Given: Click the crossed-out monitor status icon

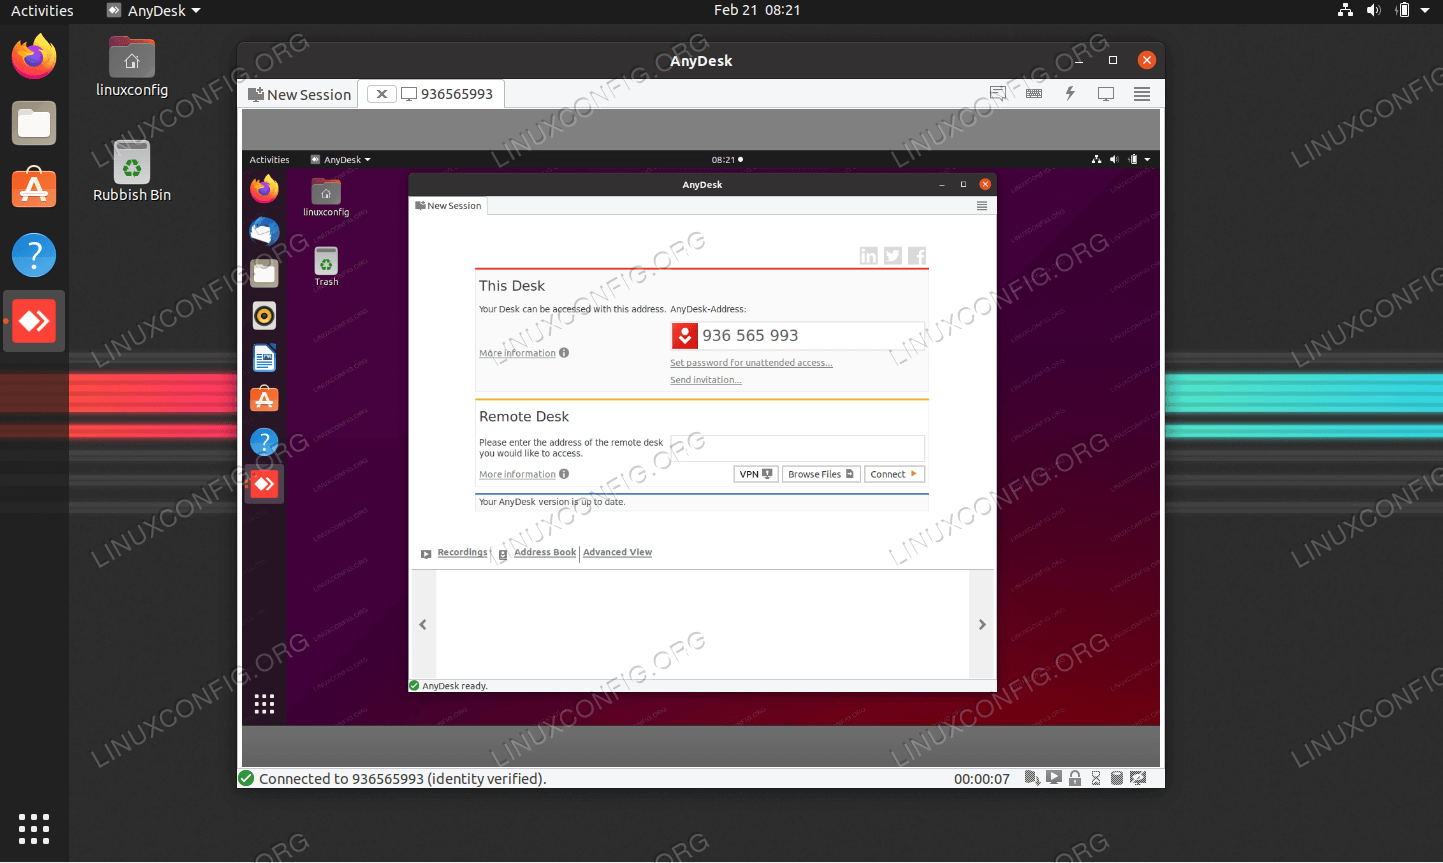Looking at the screenshot, I should (1138, 778).
